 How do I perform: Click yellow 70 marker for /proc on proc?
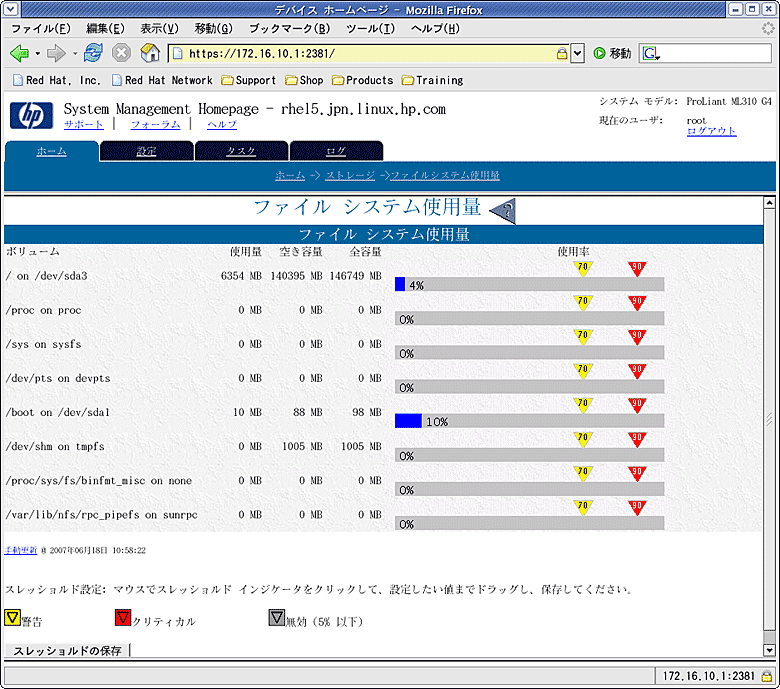pos(583,302)
